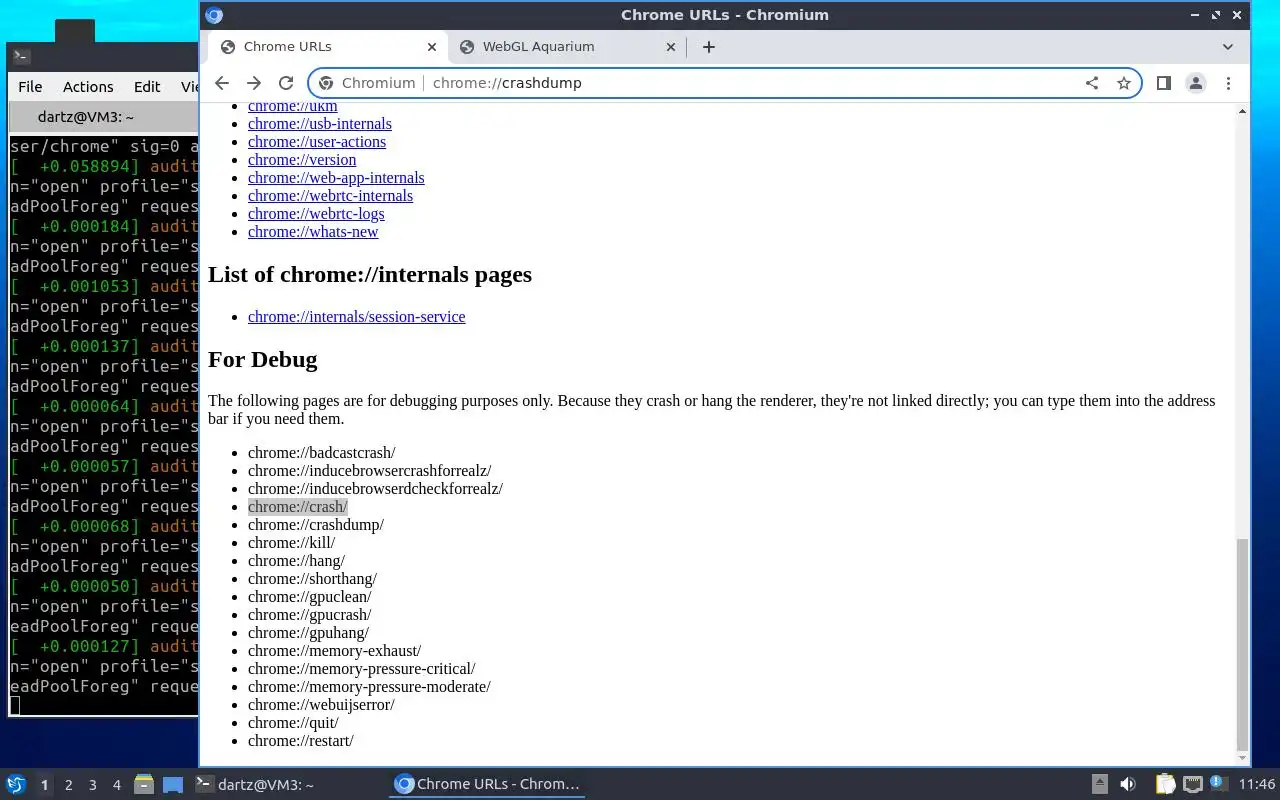The height and width of the screenshot is (800, 1280).
Task: Activate the Chrome URLs taskbar entry
Action: click(487, 785)
